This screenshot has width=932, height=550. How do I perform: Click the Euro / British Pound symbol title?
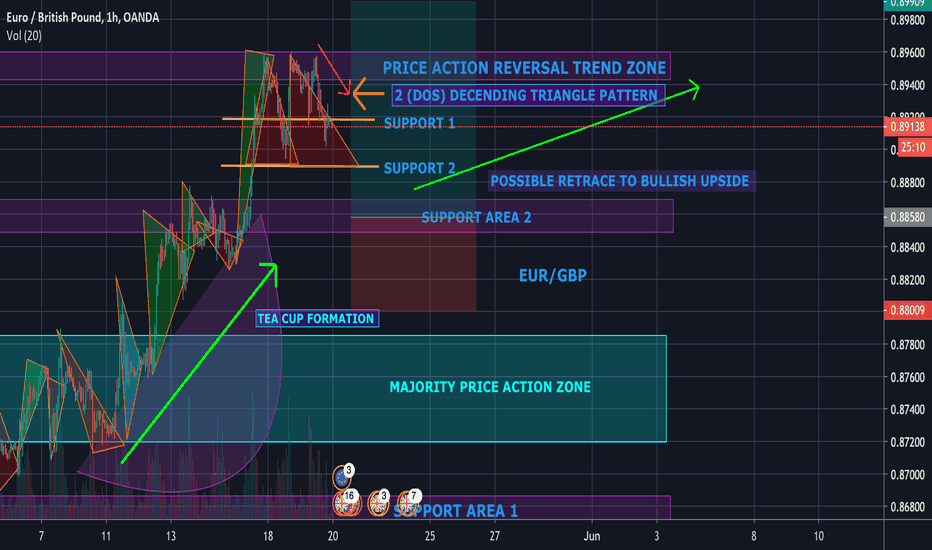[83, 18]
